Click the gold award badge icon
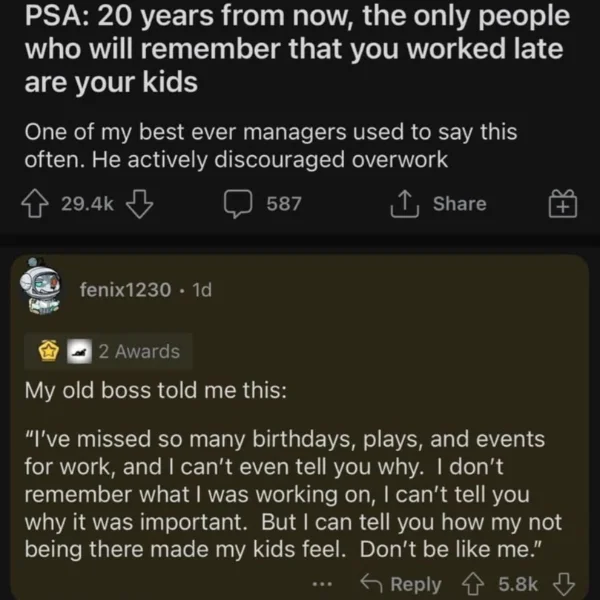The height and width of the screenshot is (600, 600). [x=45, y=351]
